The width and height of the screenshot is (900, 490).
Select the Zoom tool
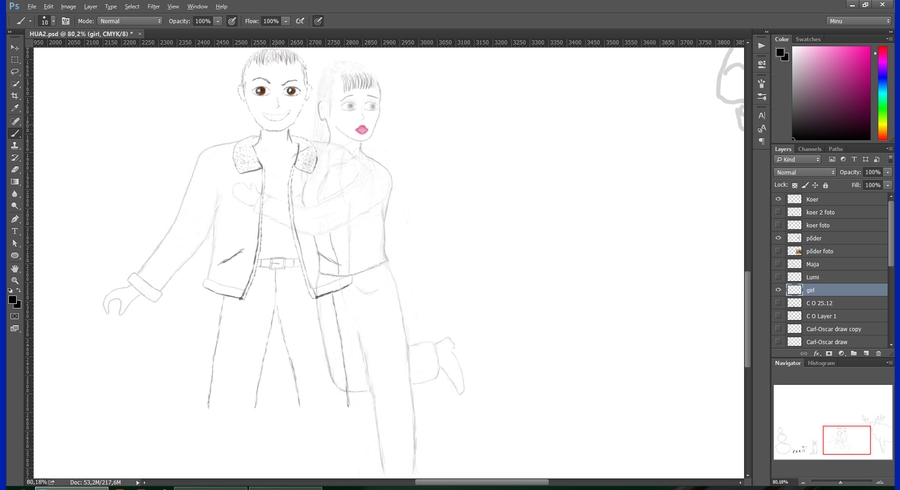click(15, 281)
